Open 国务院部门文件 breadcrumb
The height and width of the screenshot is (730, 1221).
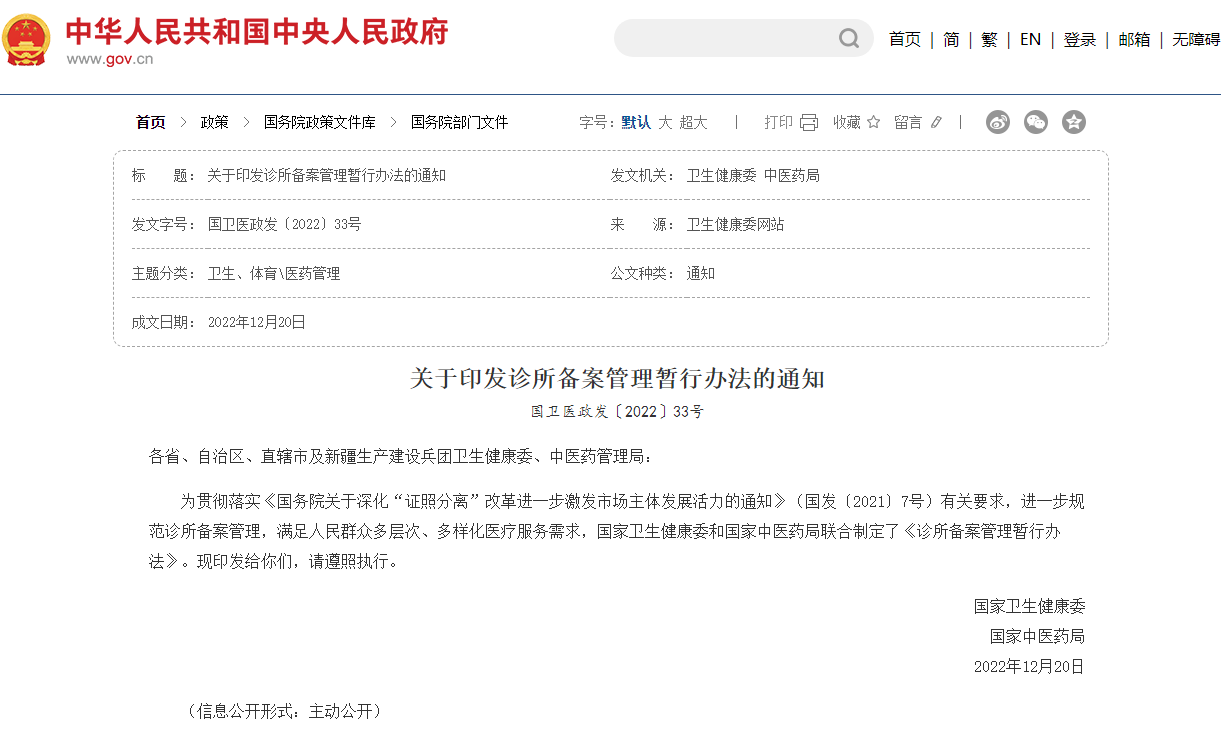pyautogui.click(x=459, y=122)
